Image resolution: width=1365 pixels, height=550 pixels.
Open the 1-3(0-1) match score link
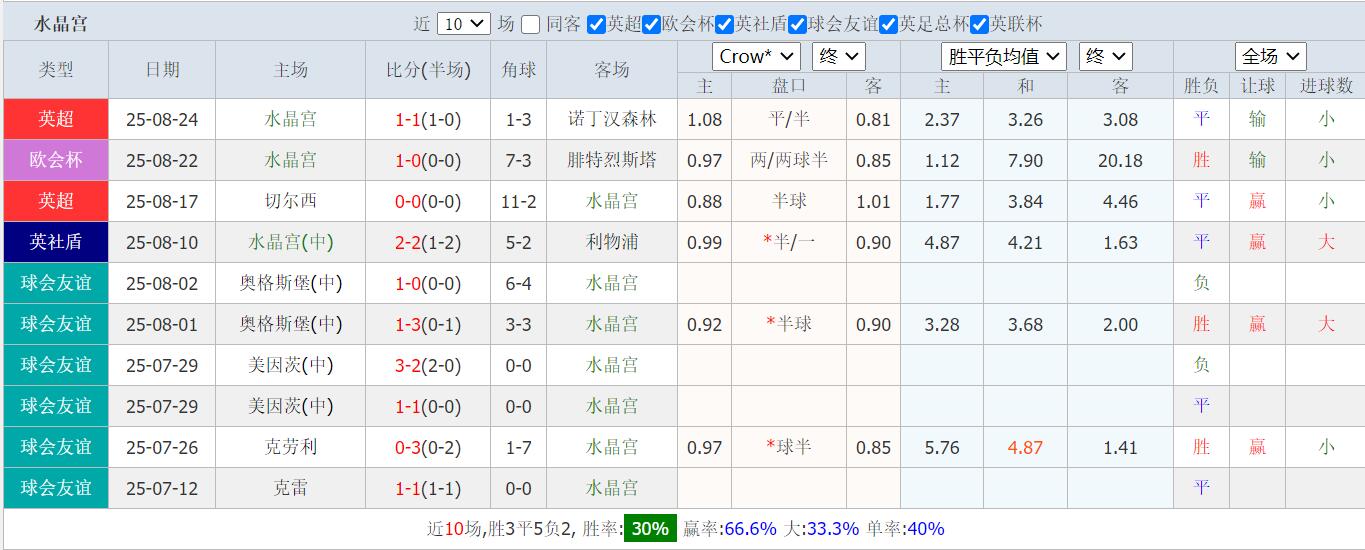[428, 324]
